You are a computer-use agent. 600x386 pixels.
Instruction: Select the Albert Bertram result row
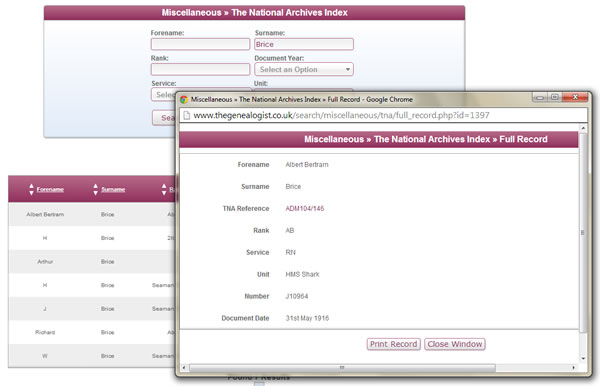point(91,214)
